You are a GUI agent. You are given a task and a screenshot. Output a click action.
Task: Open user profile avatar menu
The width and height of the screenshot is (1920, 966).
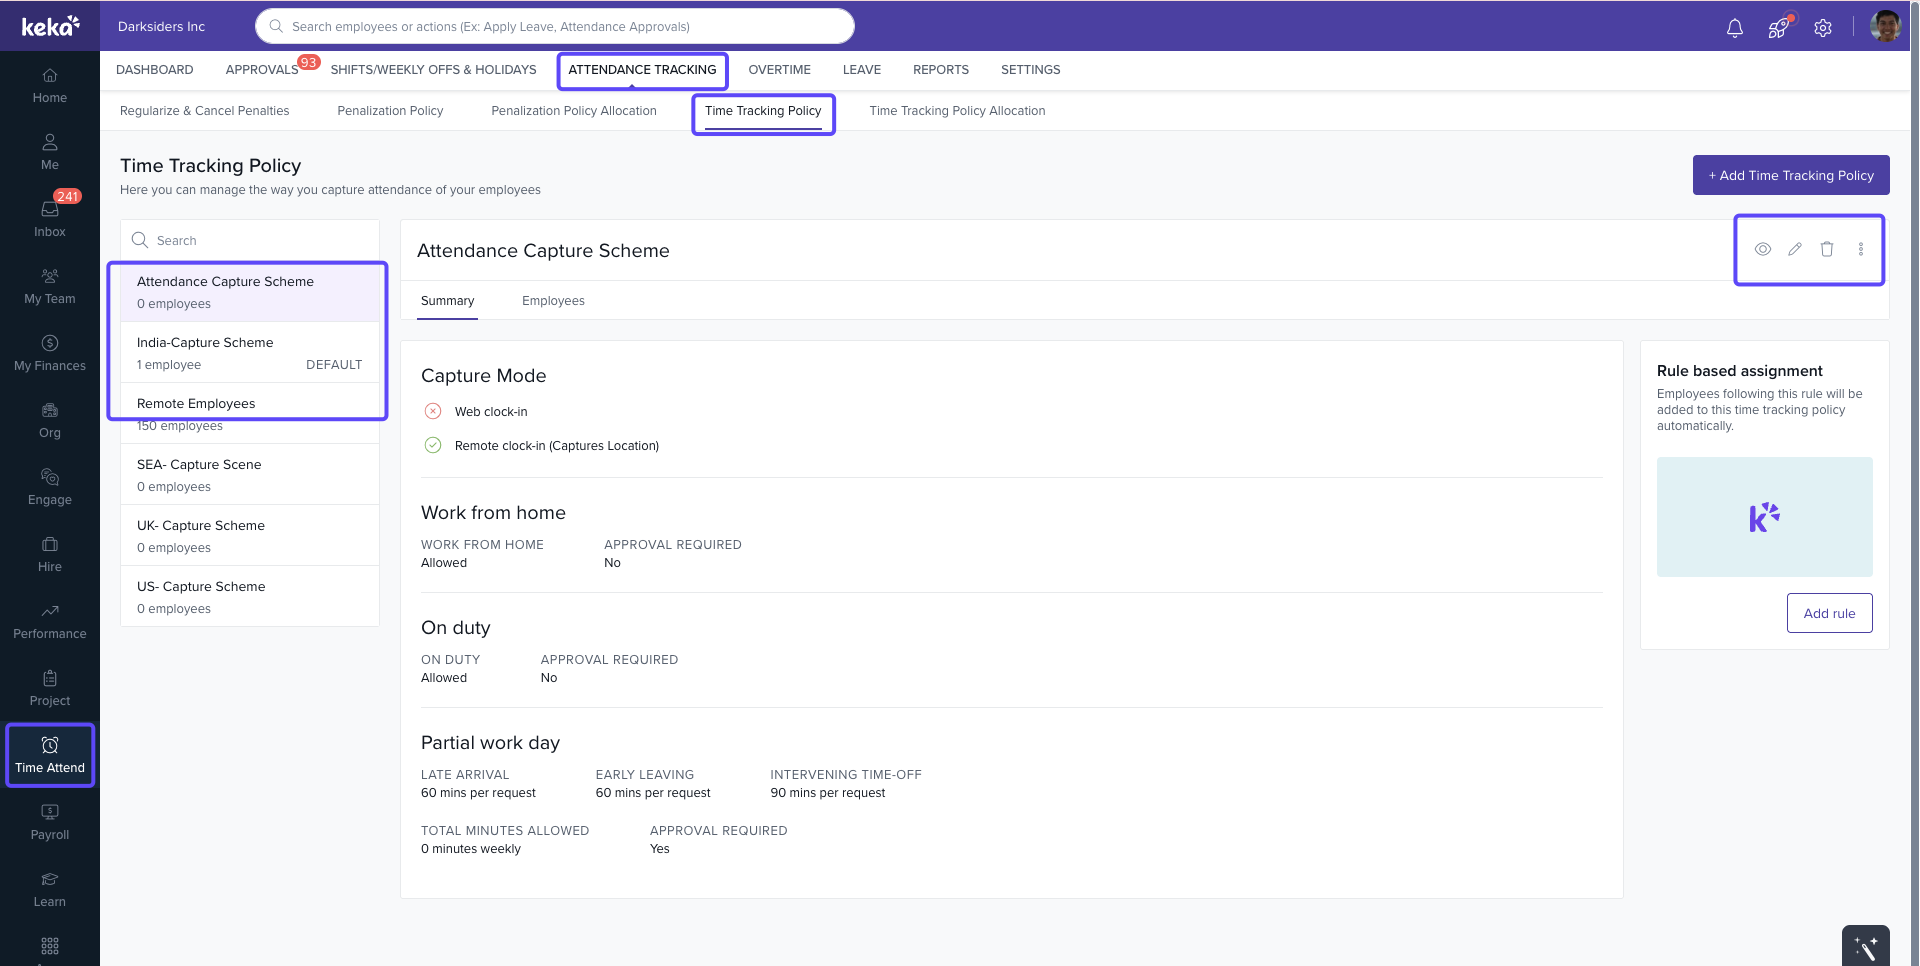coord(1885,27)
